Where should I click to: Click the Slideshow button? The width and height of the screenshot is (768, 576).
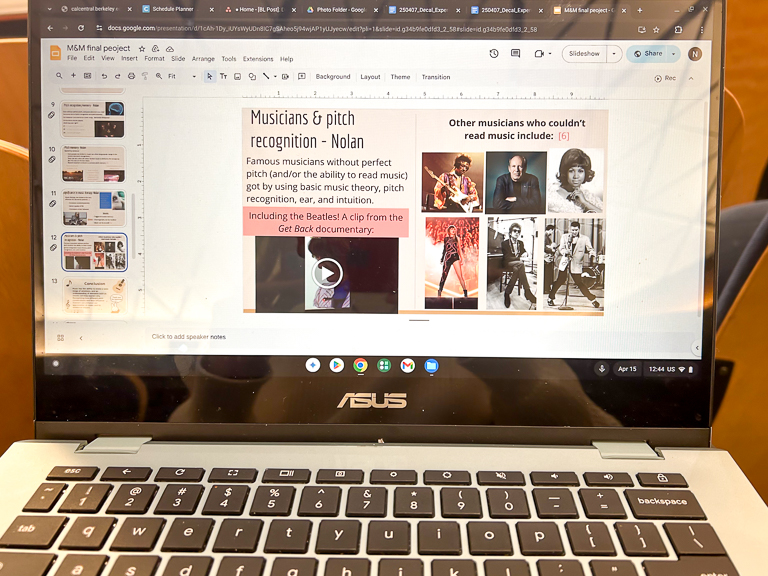click(584, 54)
